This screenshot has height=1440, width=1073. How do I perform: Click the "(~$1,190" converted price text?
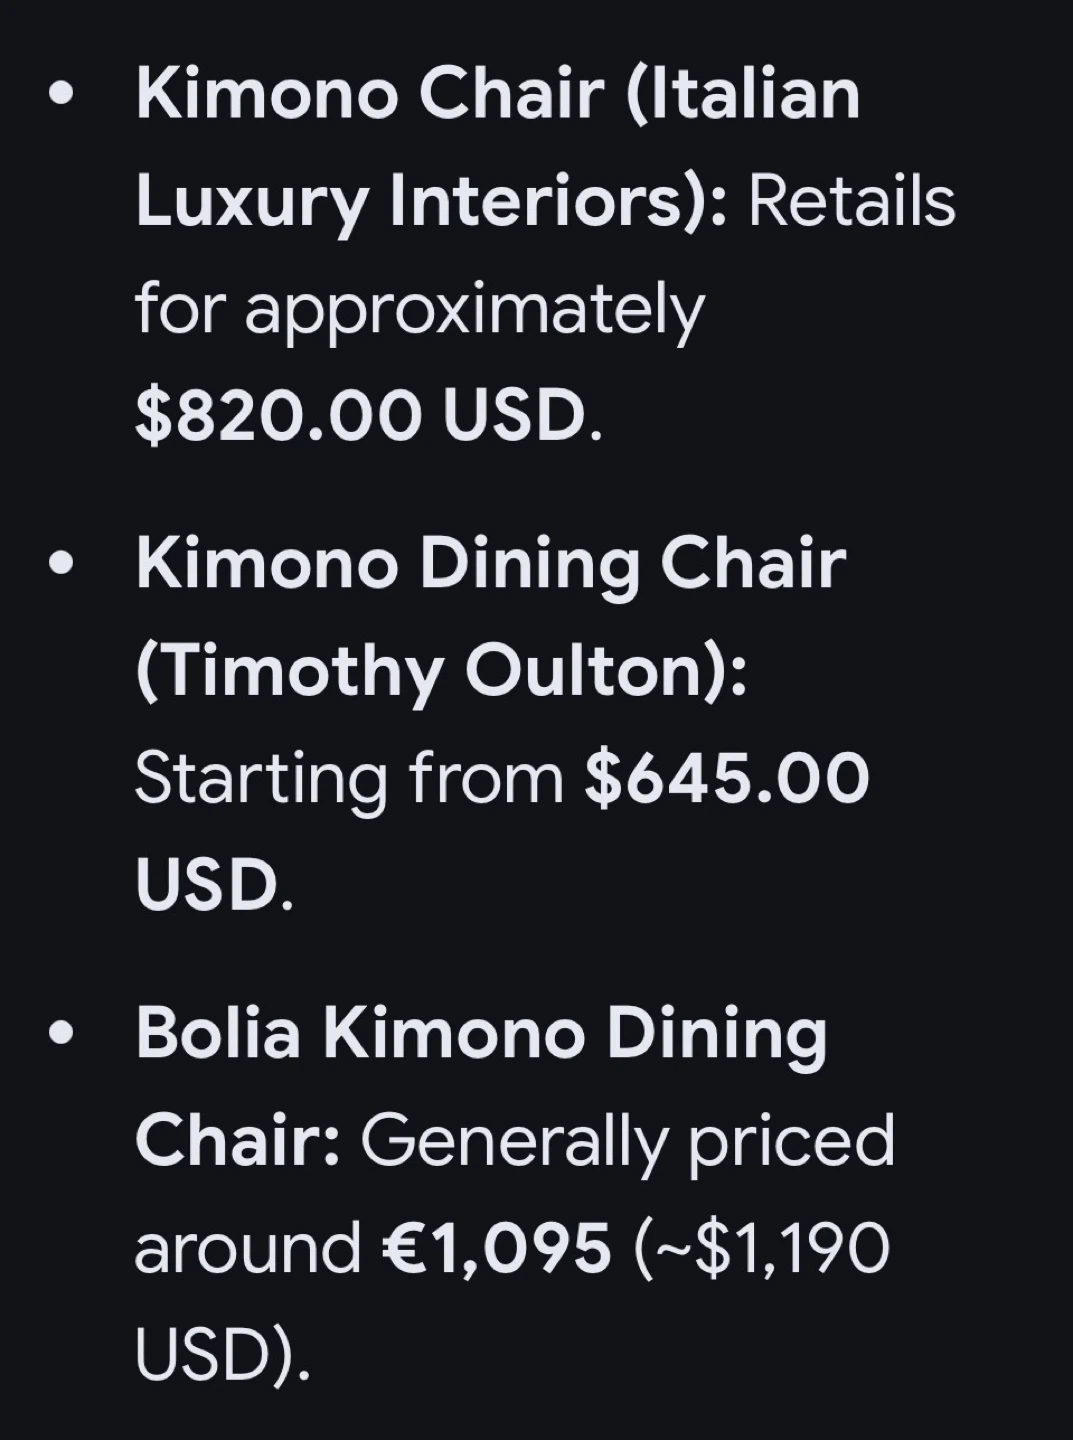tap(761, 1248)
